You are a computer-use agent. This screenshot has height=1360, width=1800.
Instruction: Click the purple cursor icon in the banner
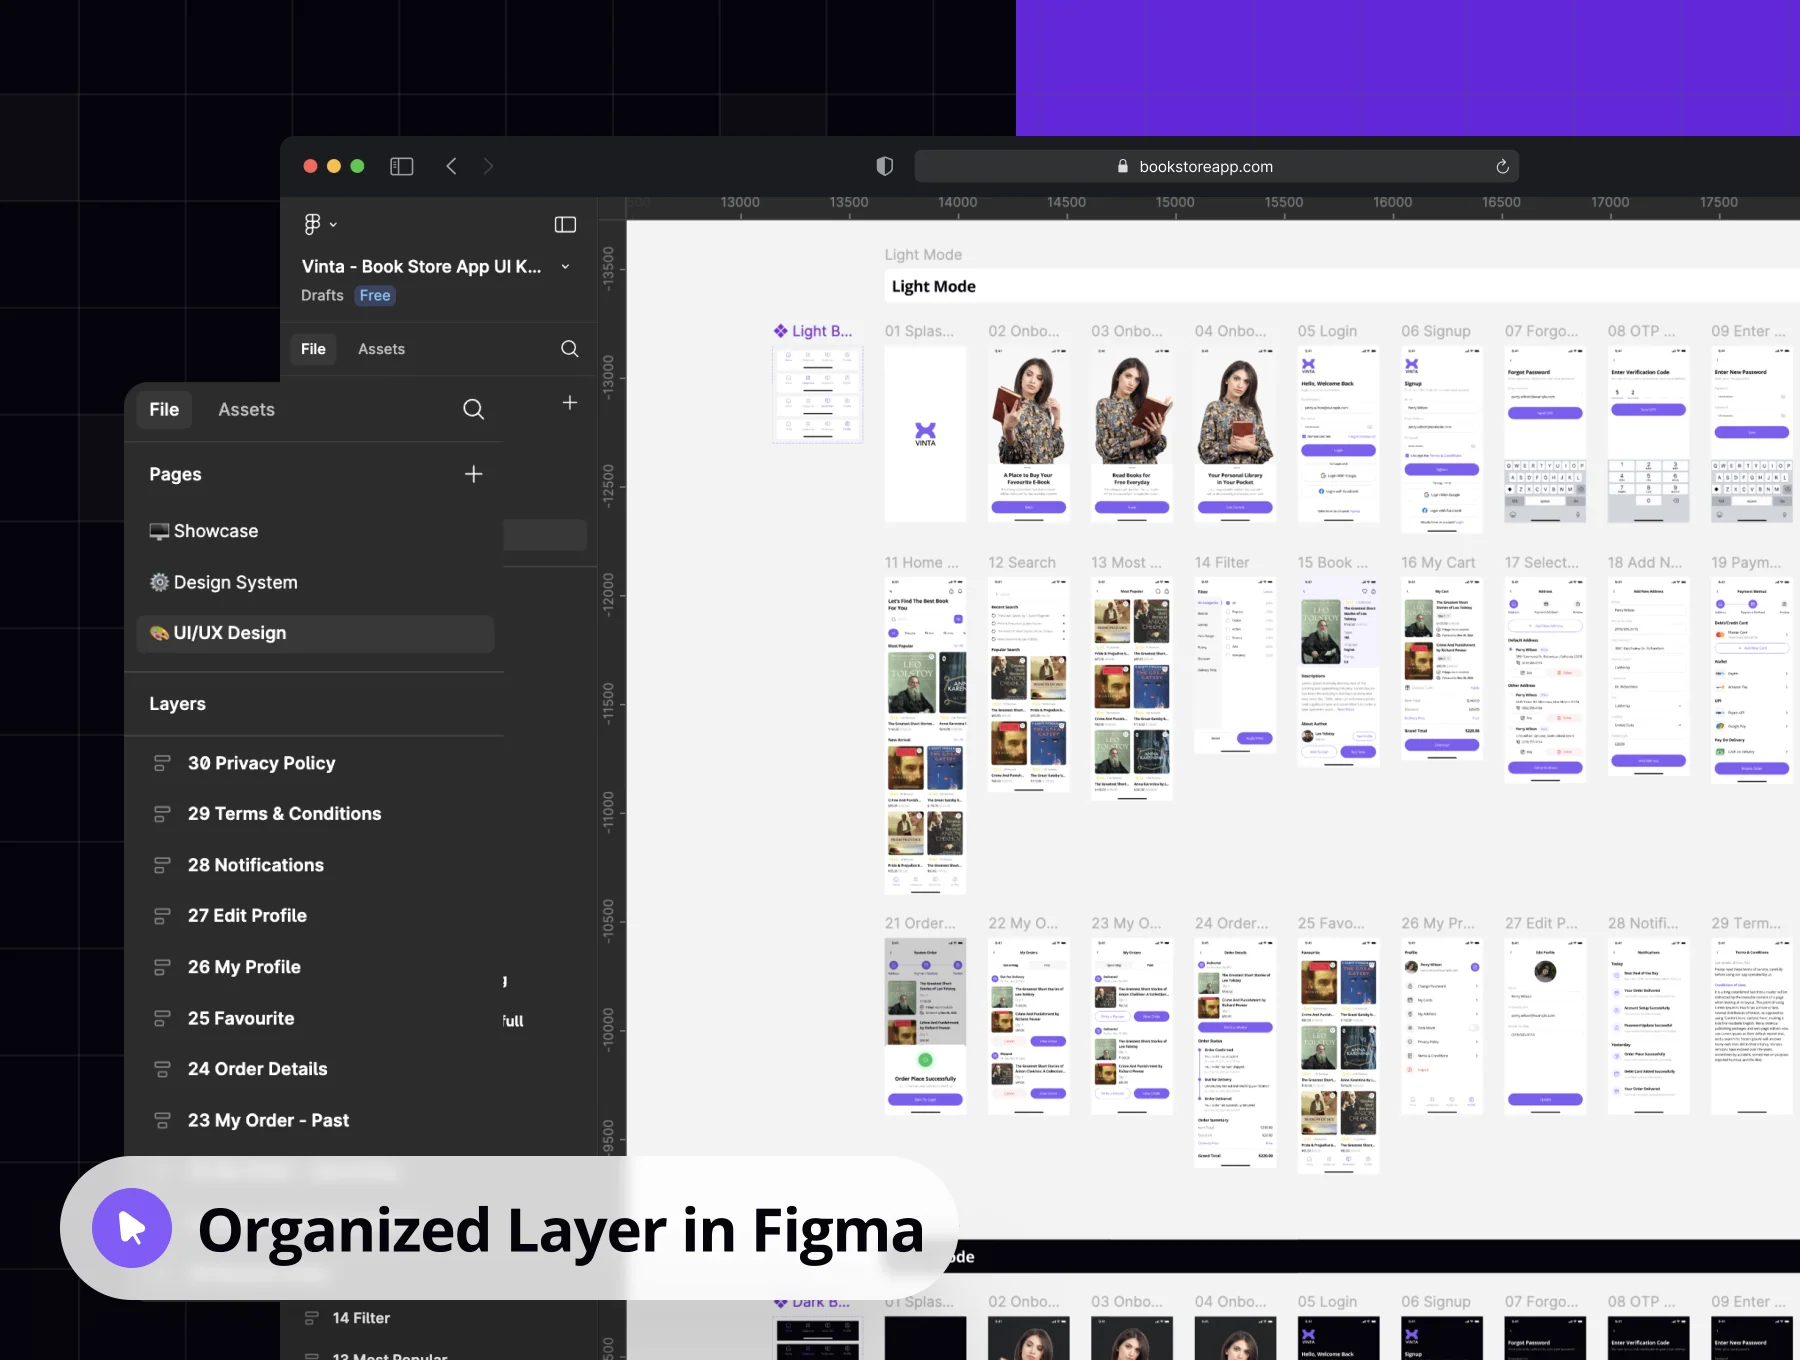132,1228
